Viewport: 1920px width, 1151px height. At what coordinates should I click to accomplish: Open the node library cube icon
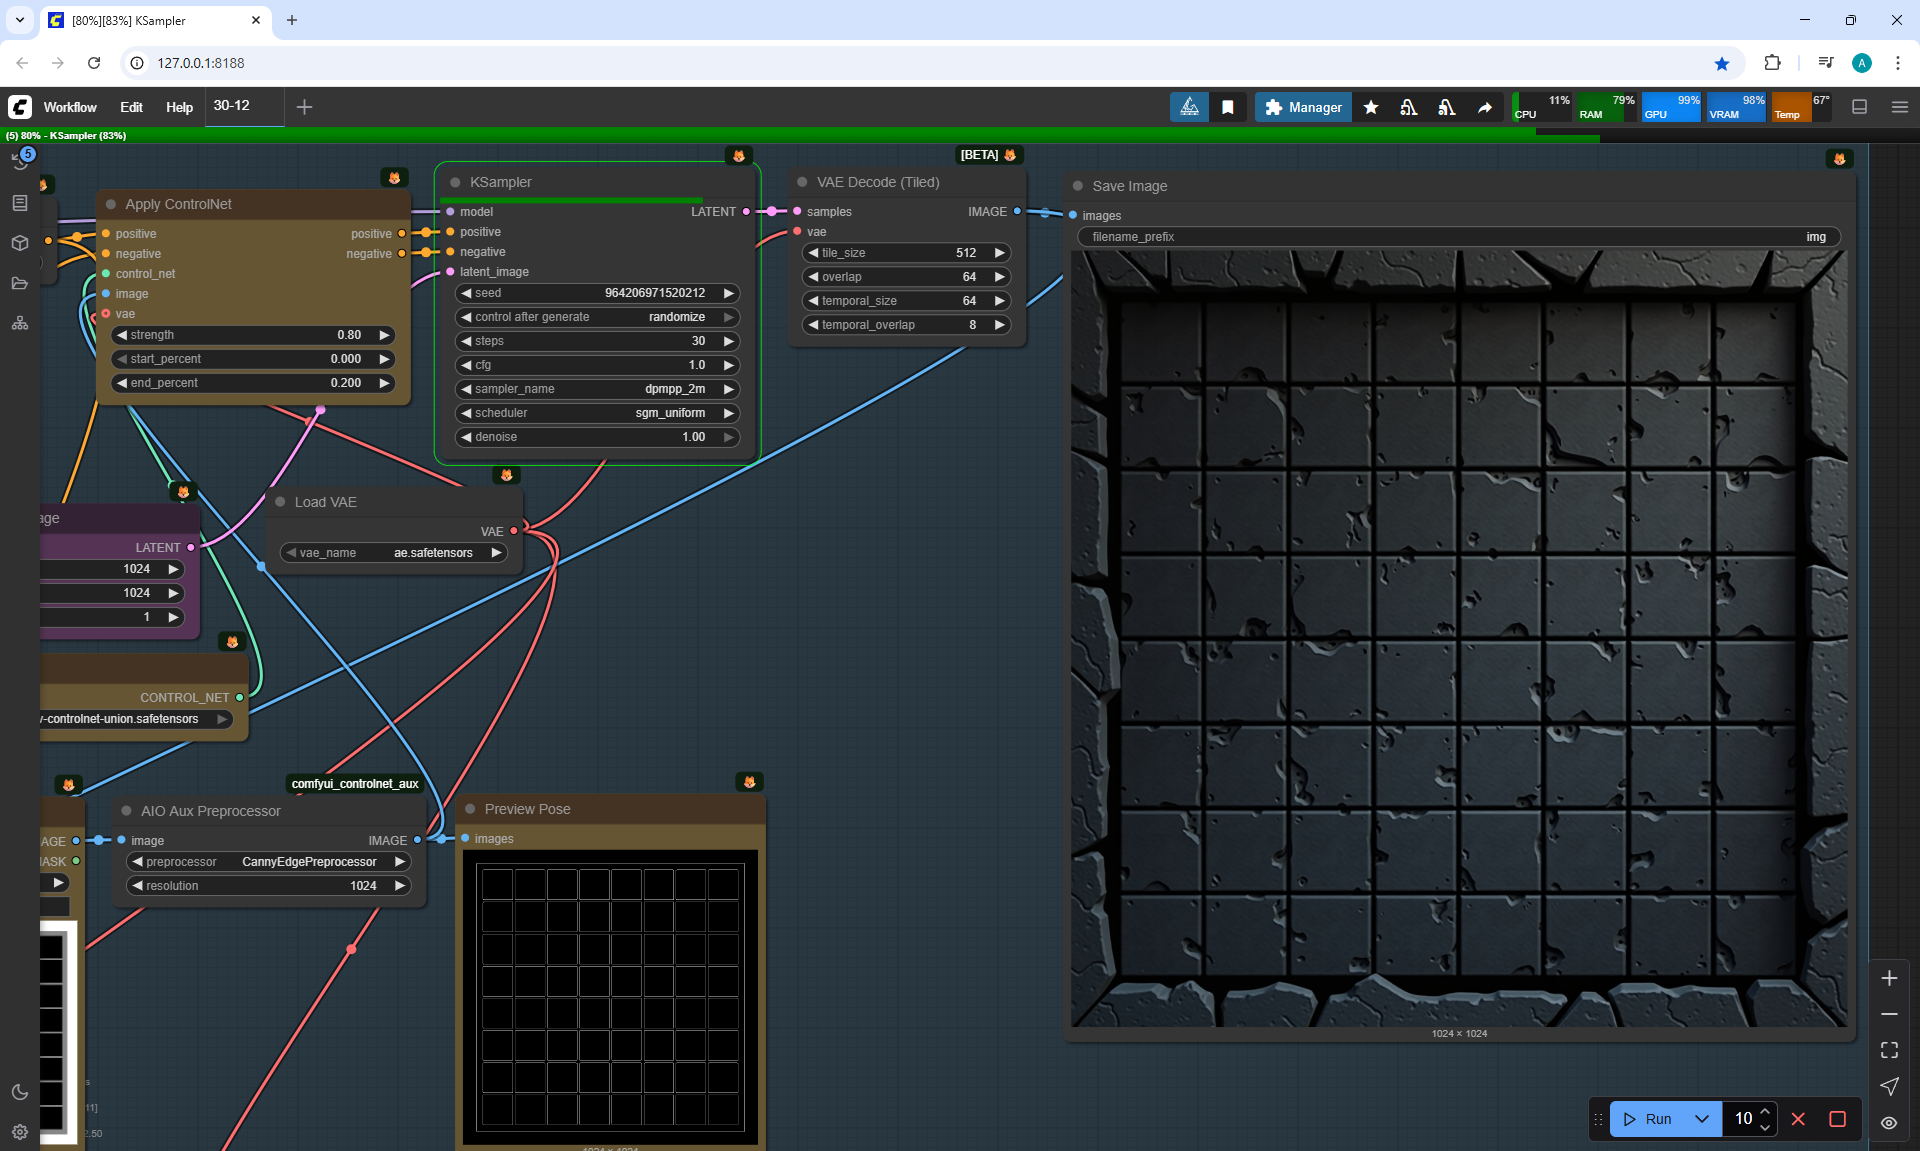pos(20,243)
